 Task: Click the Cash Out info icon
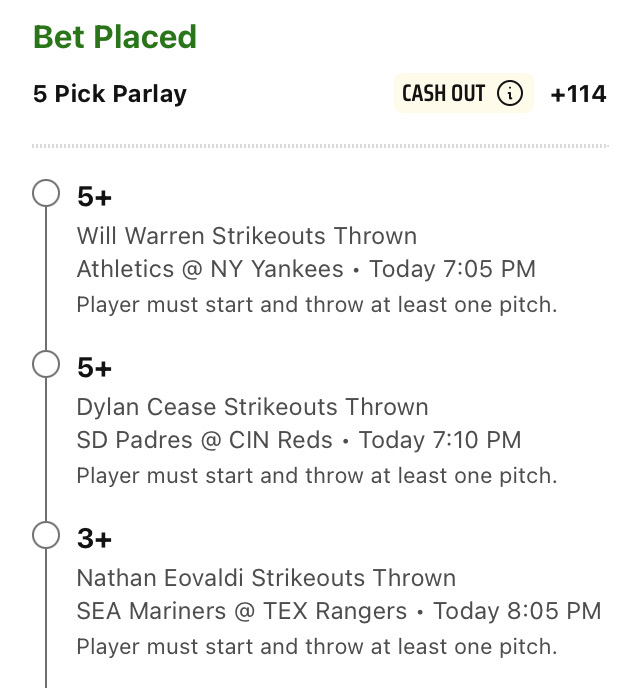[x=510, y=93]
